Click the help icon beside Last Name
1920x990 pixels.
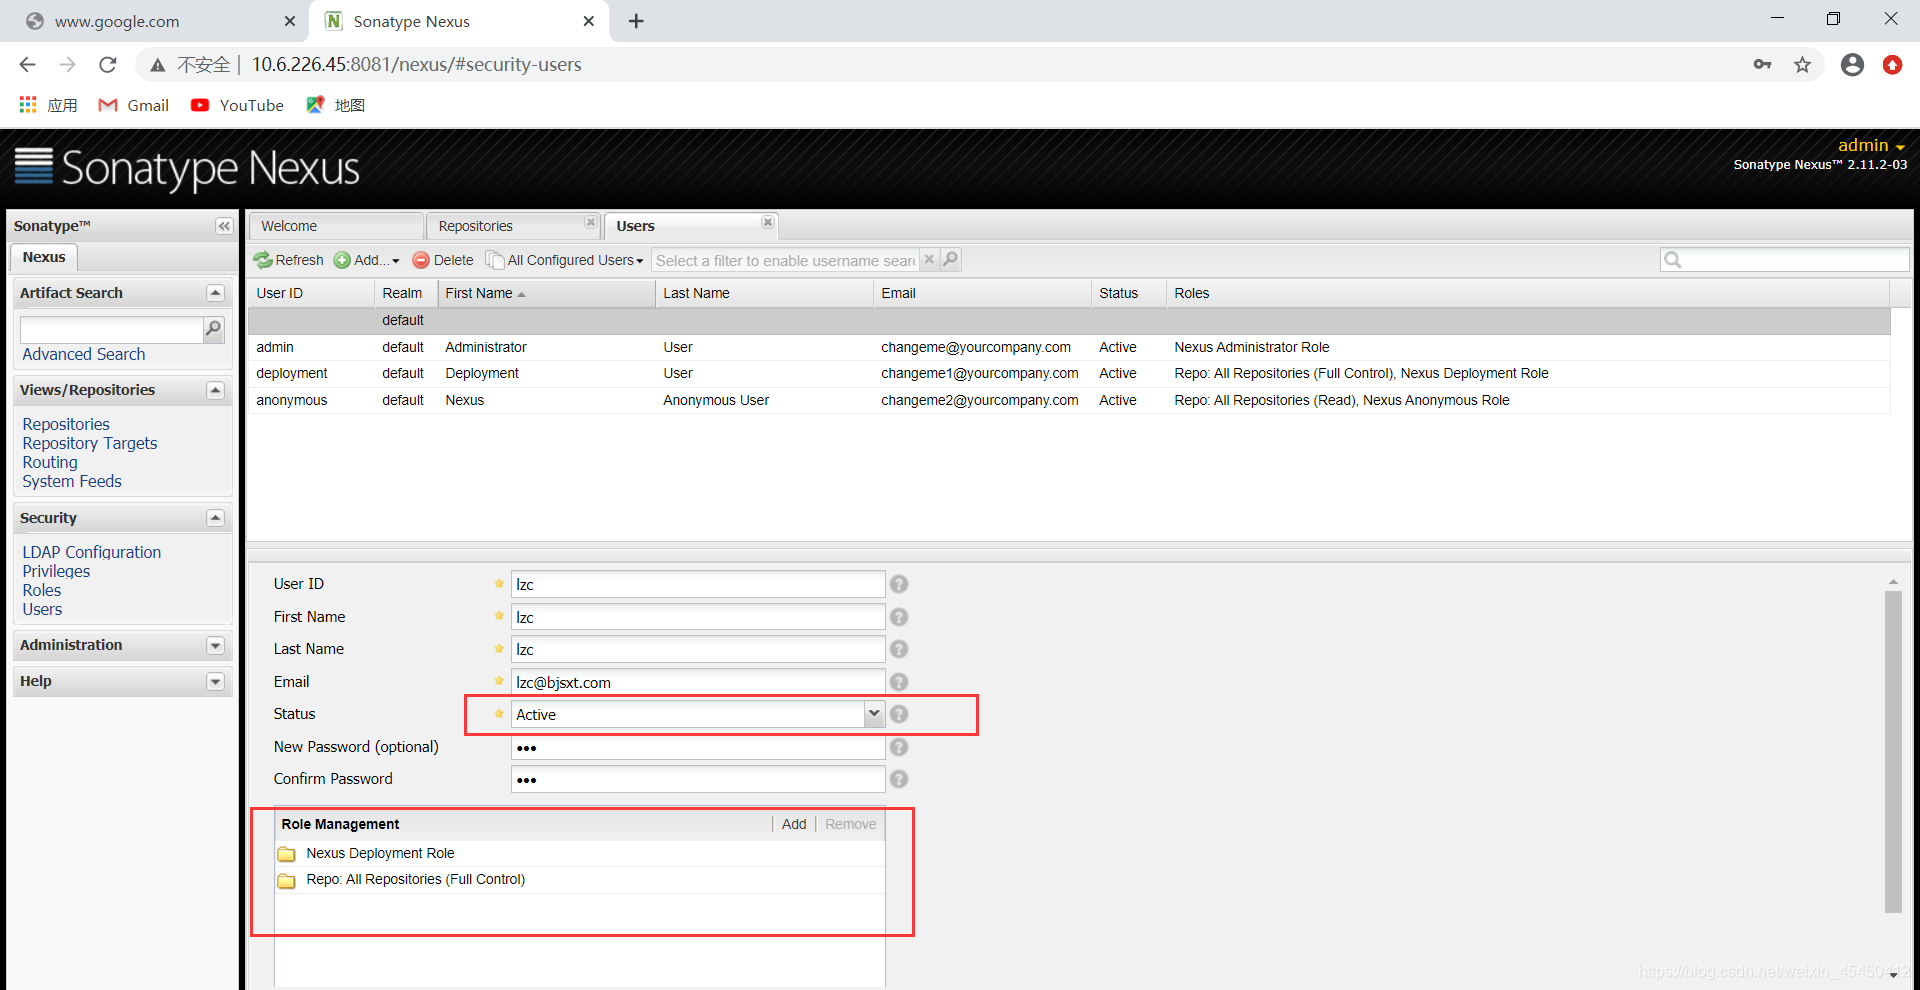899,649
